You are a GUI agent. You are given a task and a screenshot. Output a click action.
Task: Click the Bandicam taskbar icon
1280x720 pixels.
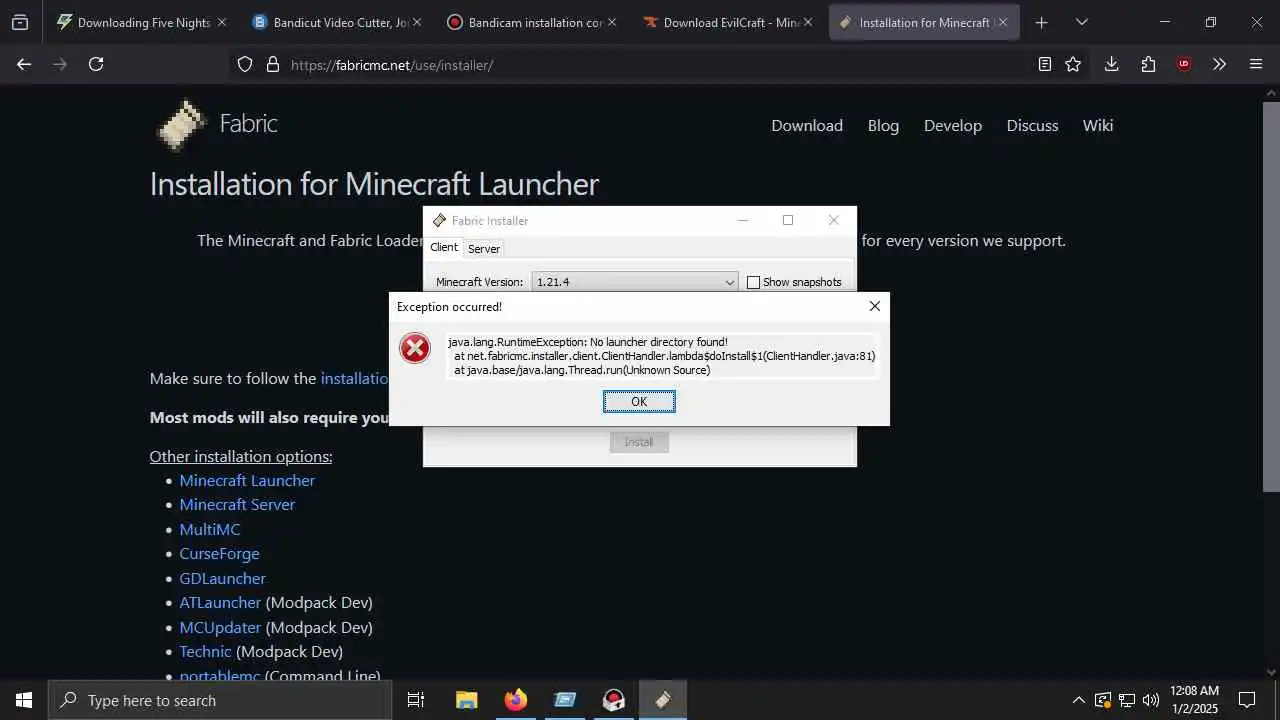tap(614, 700)
